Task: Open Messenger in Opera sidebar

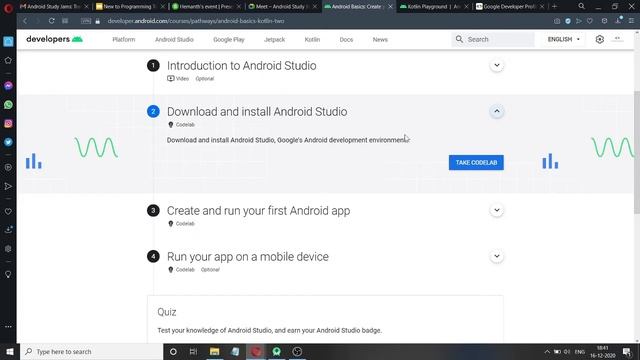Action: coord(8,86)
